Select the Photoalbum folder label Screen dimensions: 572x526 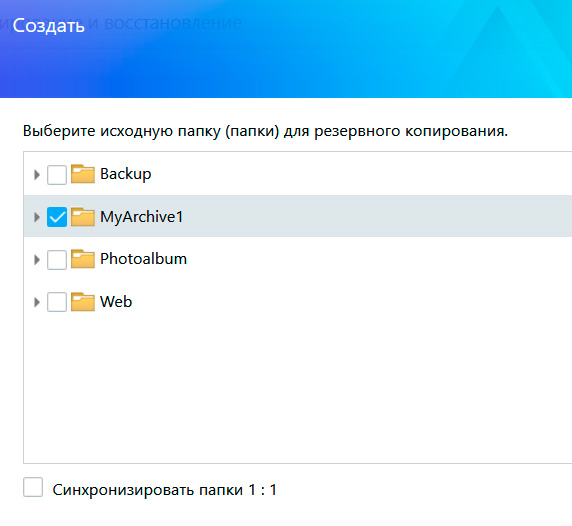(x=143, y=259)
